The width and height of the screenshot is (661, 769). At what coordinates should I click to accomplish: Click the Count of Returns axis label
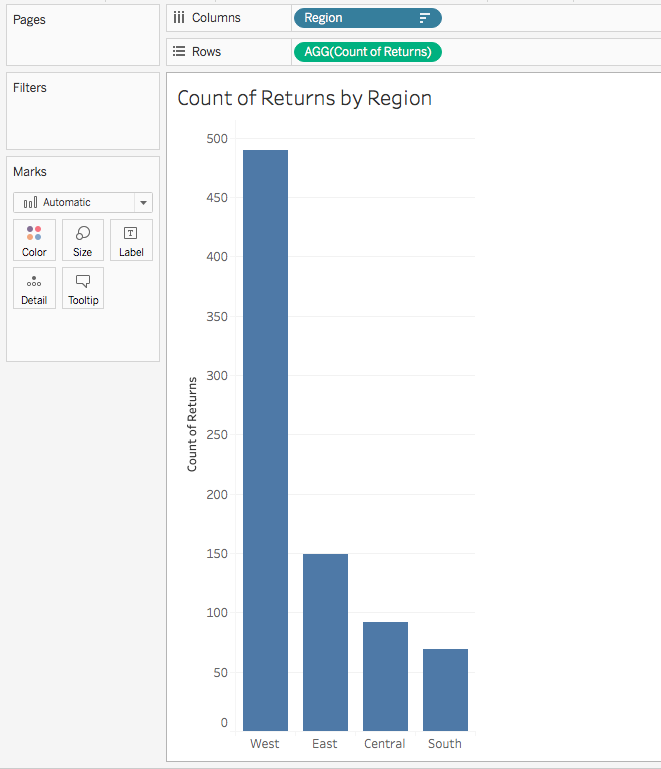192,424
